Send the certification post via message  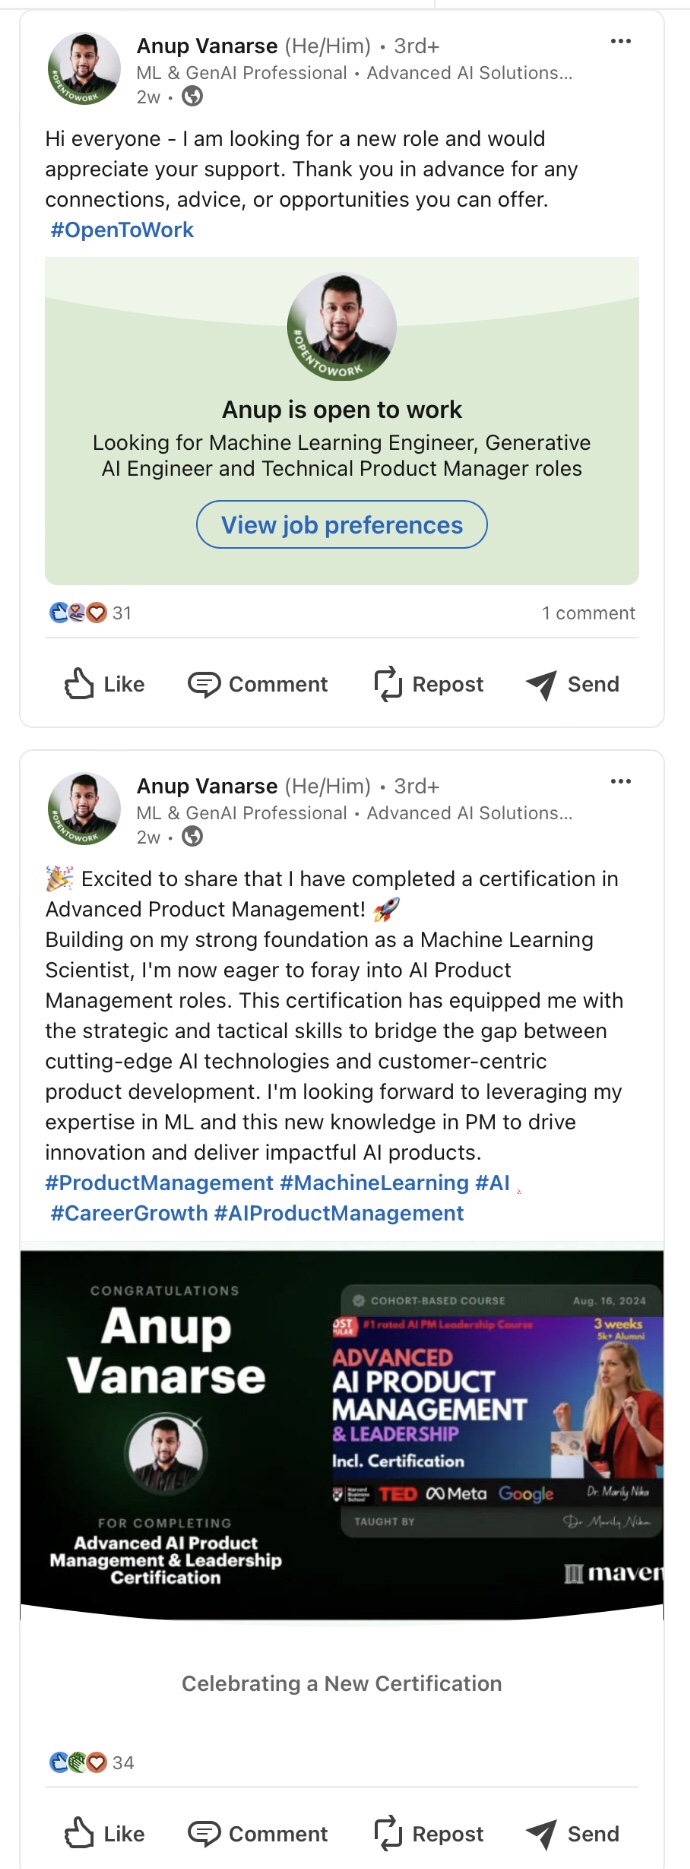pyautogui.click(x=573, y=1833)
